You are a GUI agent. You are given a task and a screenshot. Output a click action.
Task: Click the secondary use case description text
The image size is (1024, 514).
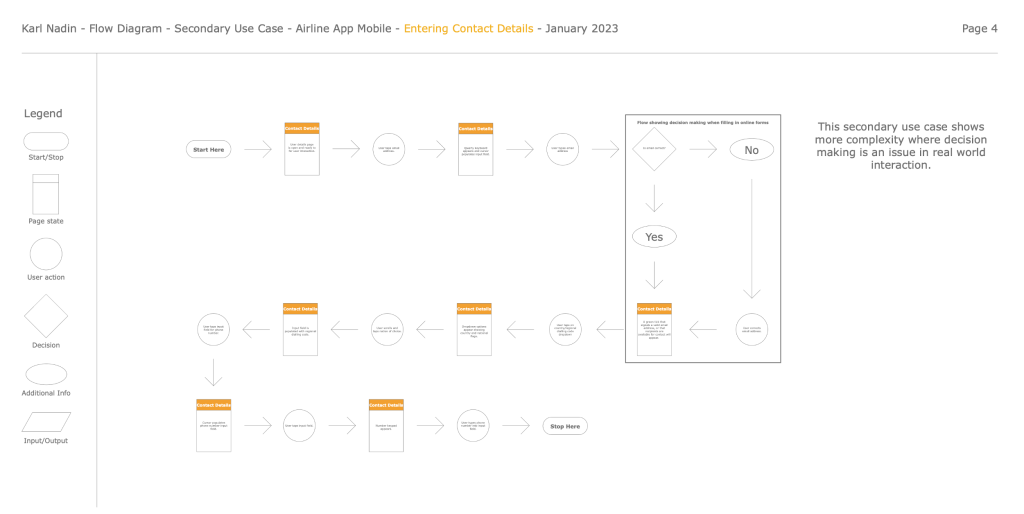tap(901, 146)
